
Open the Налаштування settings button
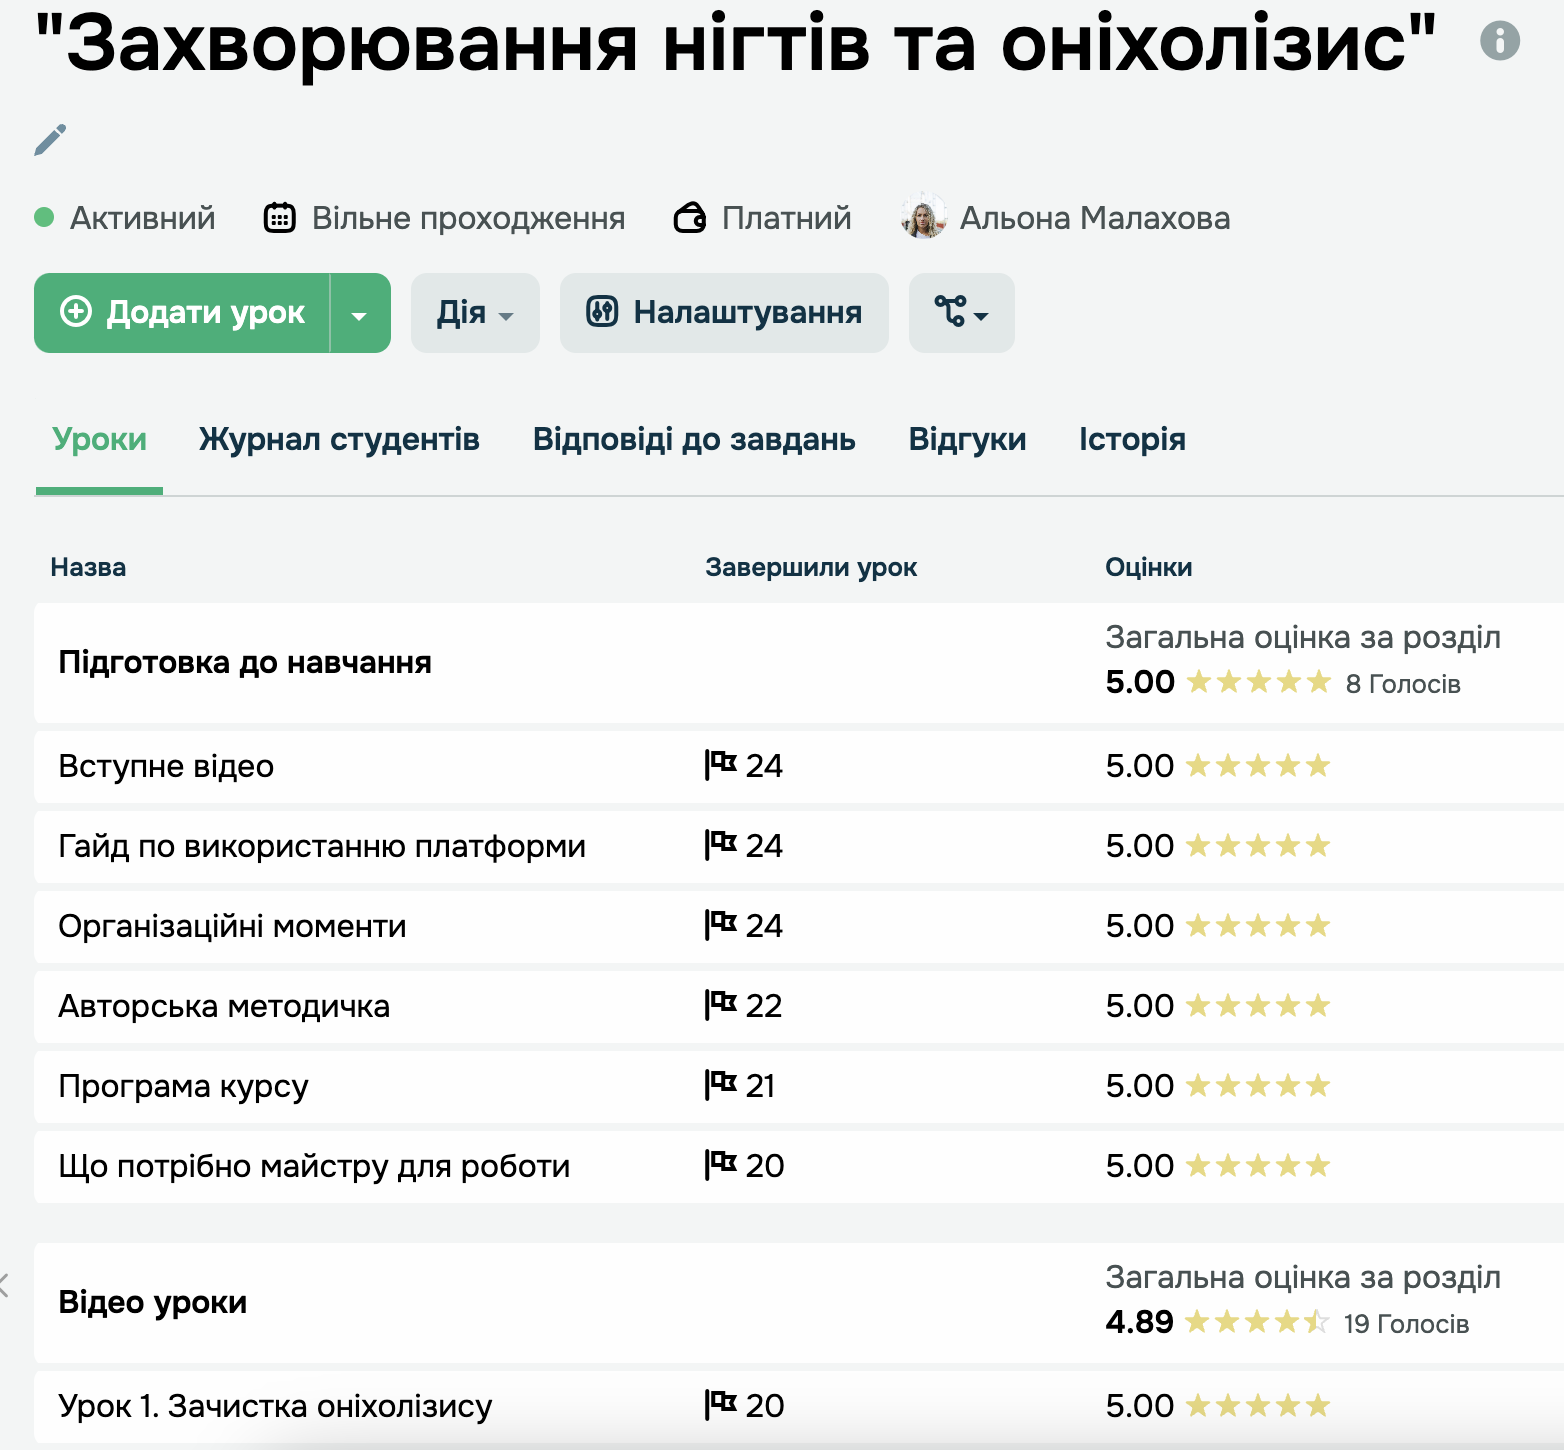click(x=724, y=314)
